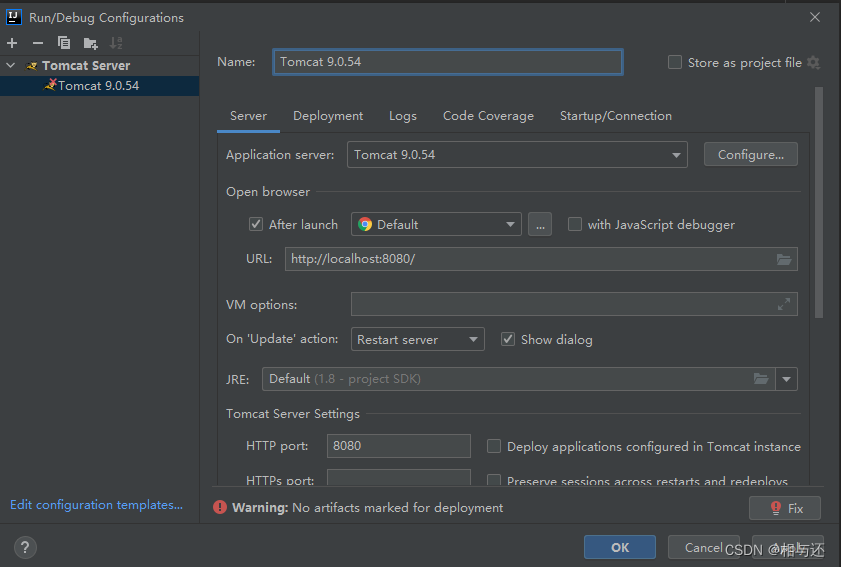The height and width of the screenshot is (567, 841).
Task: Open the JRE dropdown arrow
Action: point(786,379)
